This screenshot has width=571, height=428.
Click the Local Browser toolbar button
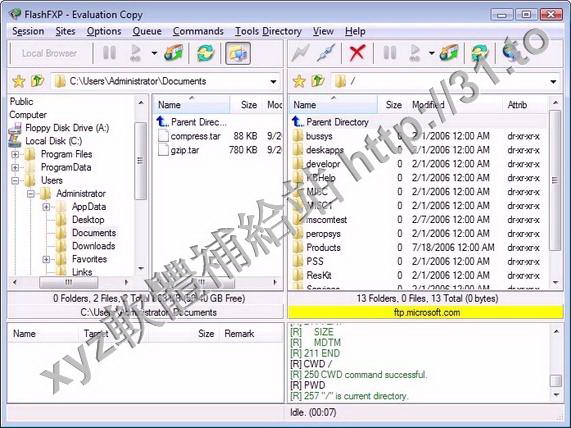point(50,54)
